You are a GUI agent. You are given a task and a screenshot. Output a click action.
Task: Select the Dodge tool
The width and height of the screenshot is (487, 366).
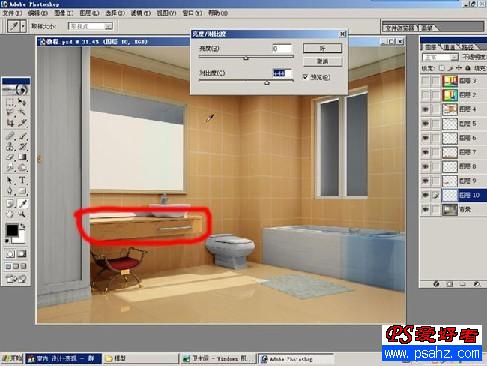22,168
